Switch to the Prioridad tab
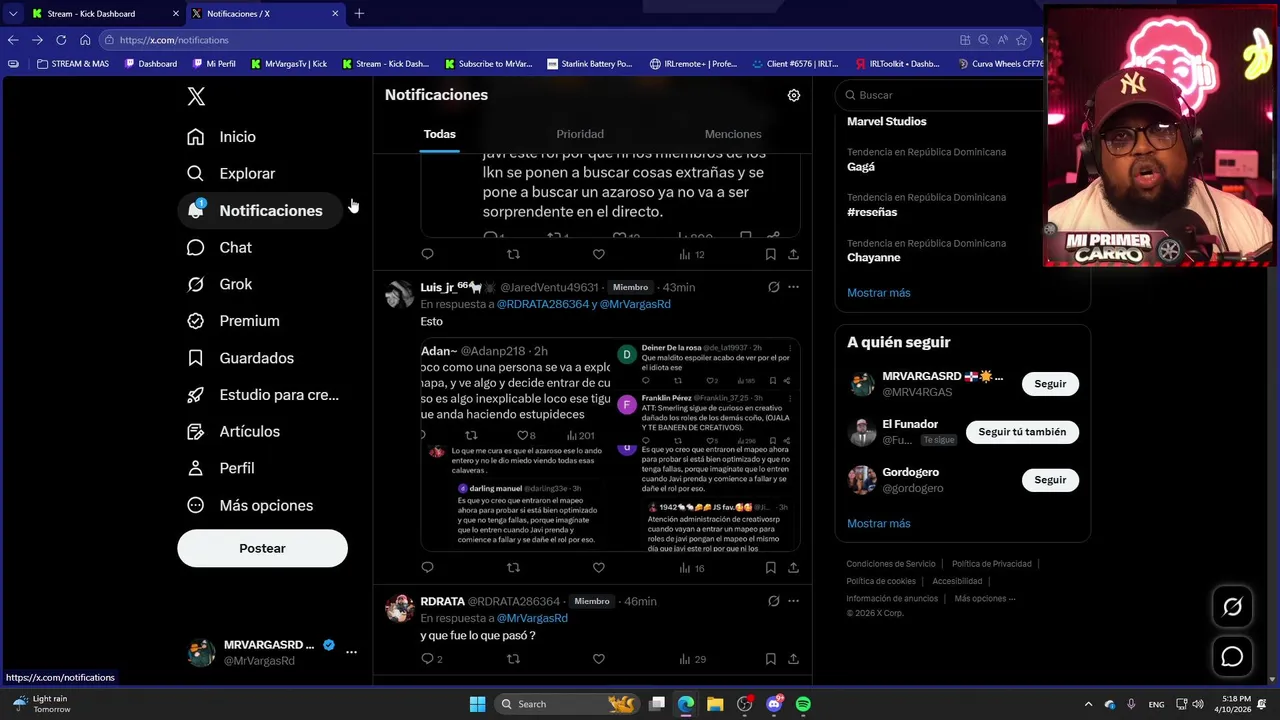Image resolution: width=1280 pixels, height=720 pixels. [580, 134]
